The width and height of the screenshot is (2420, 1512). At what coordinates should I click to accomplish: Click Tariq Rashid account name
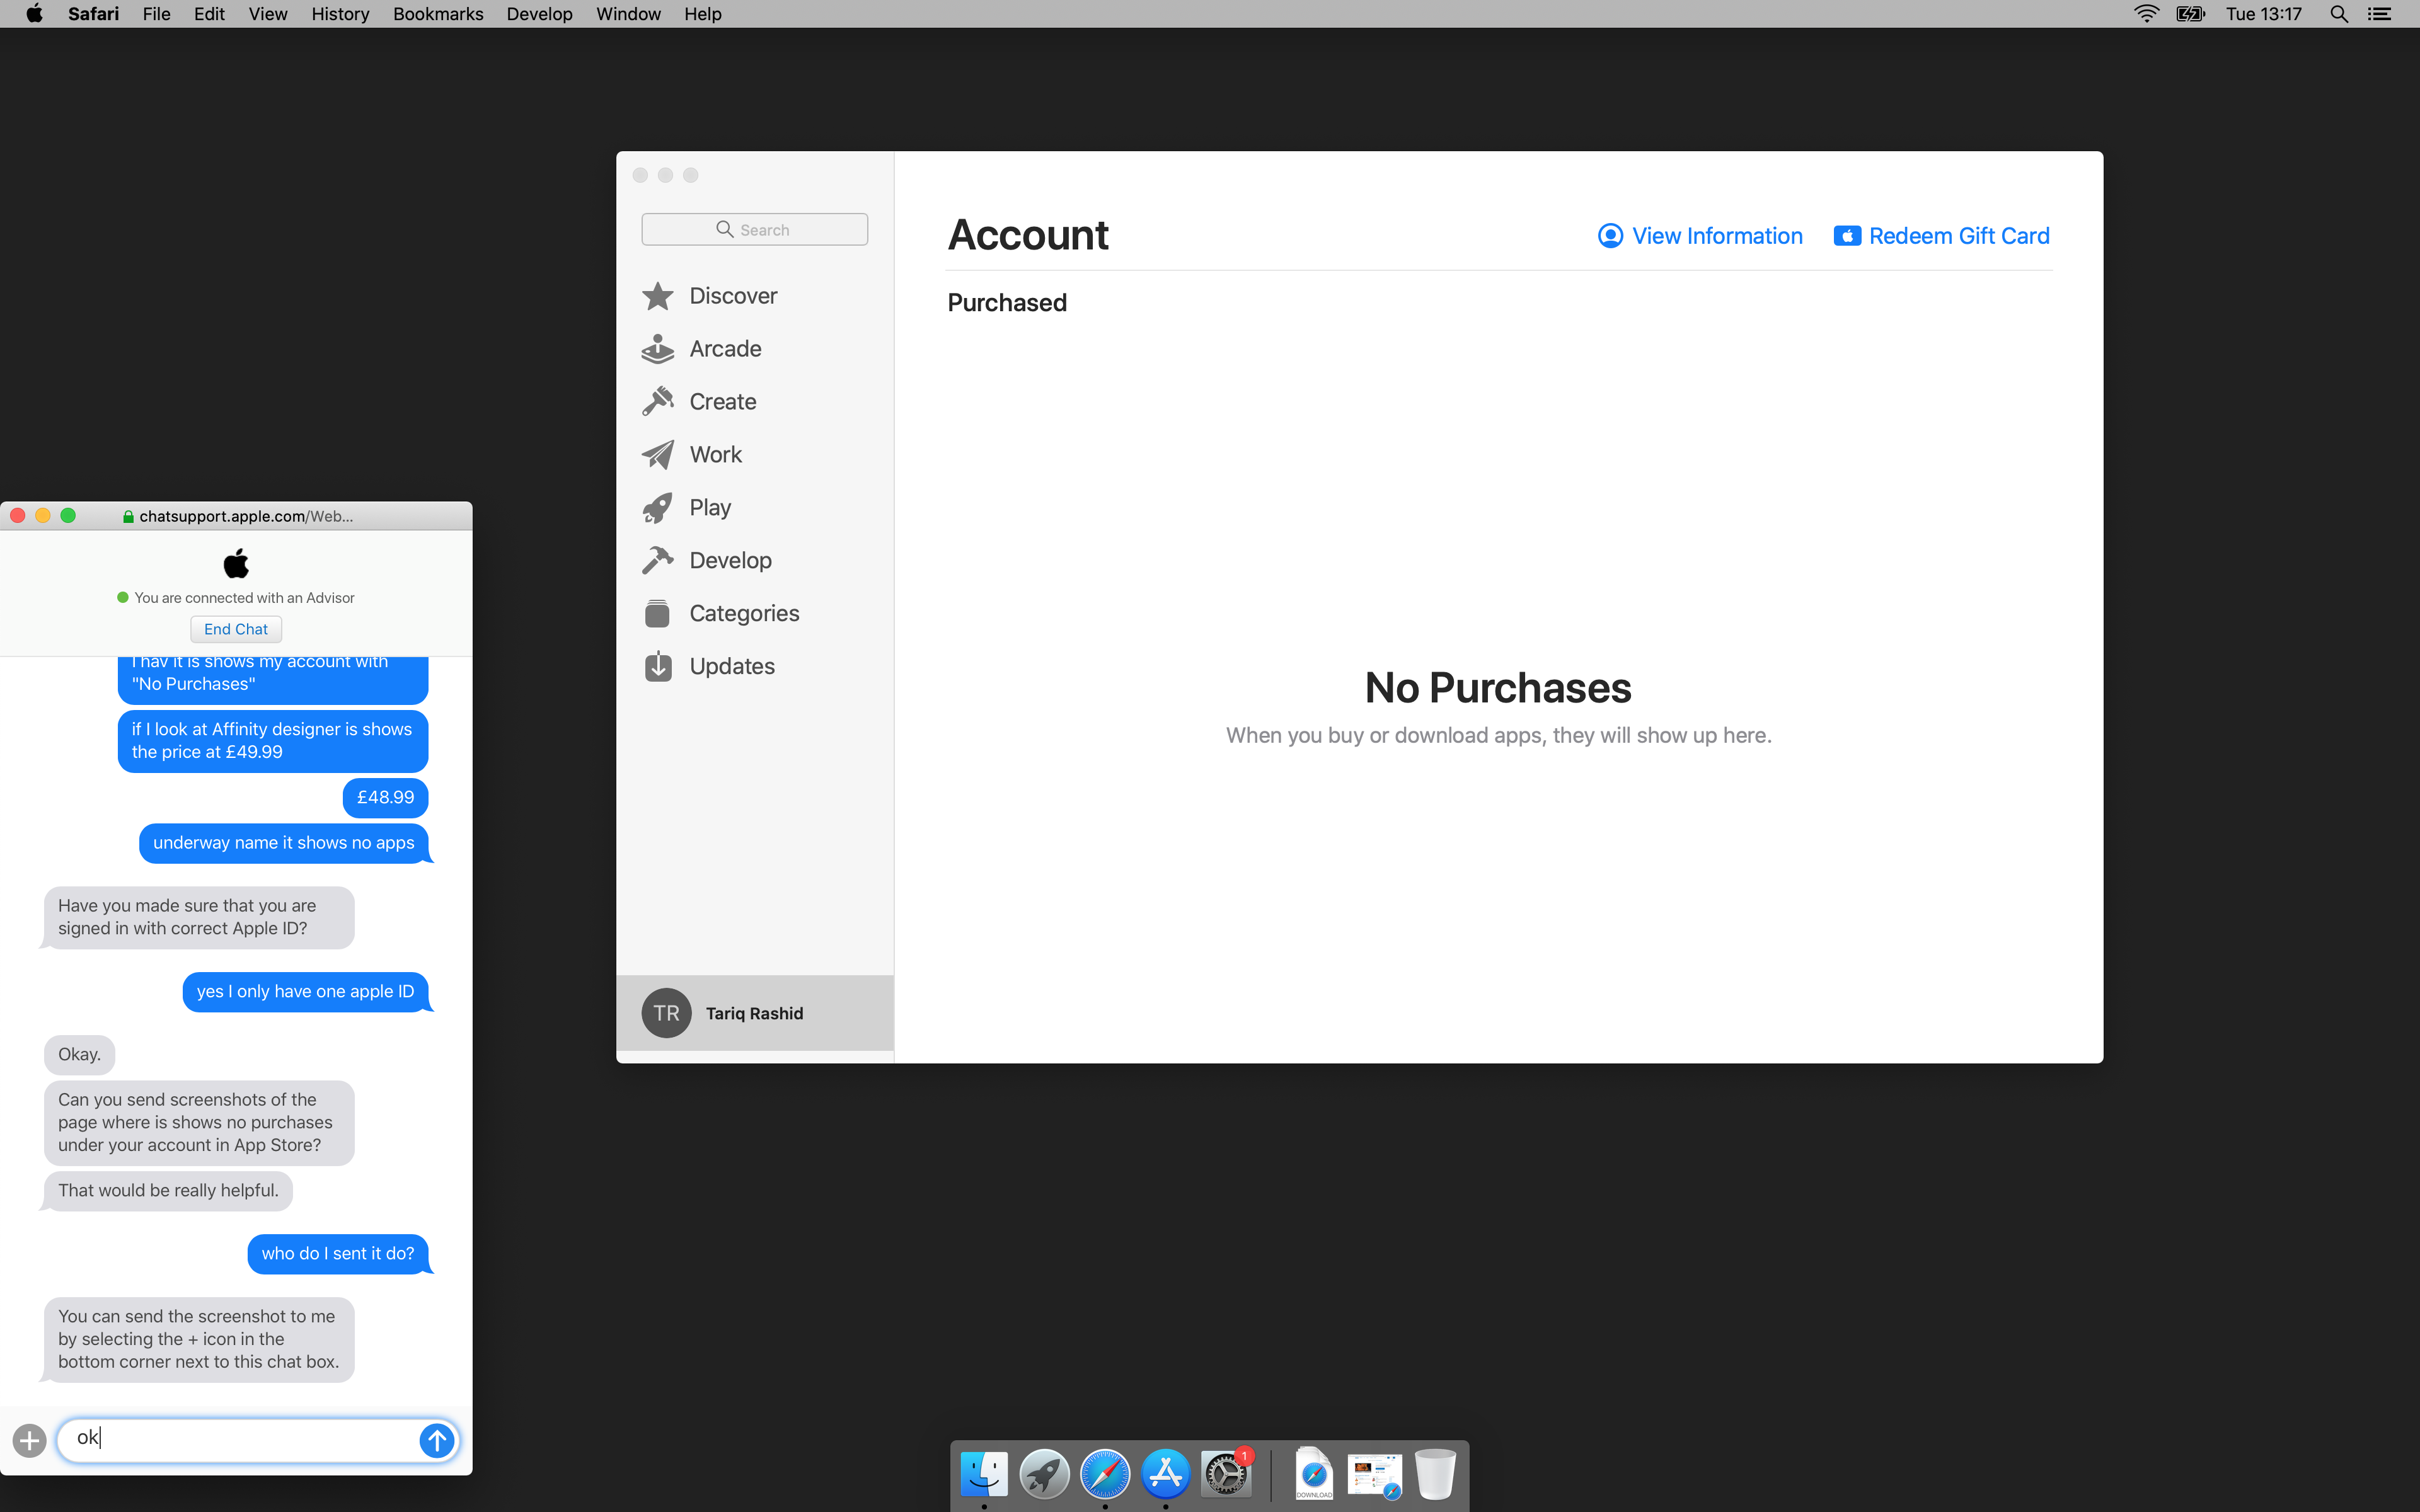754,1013
